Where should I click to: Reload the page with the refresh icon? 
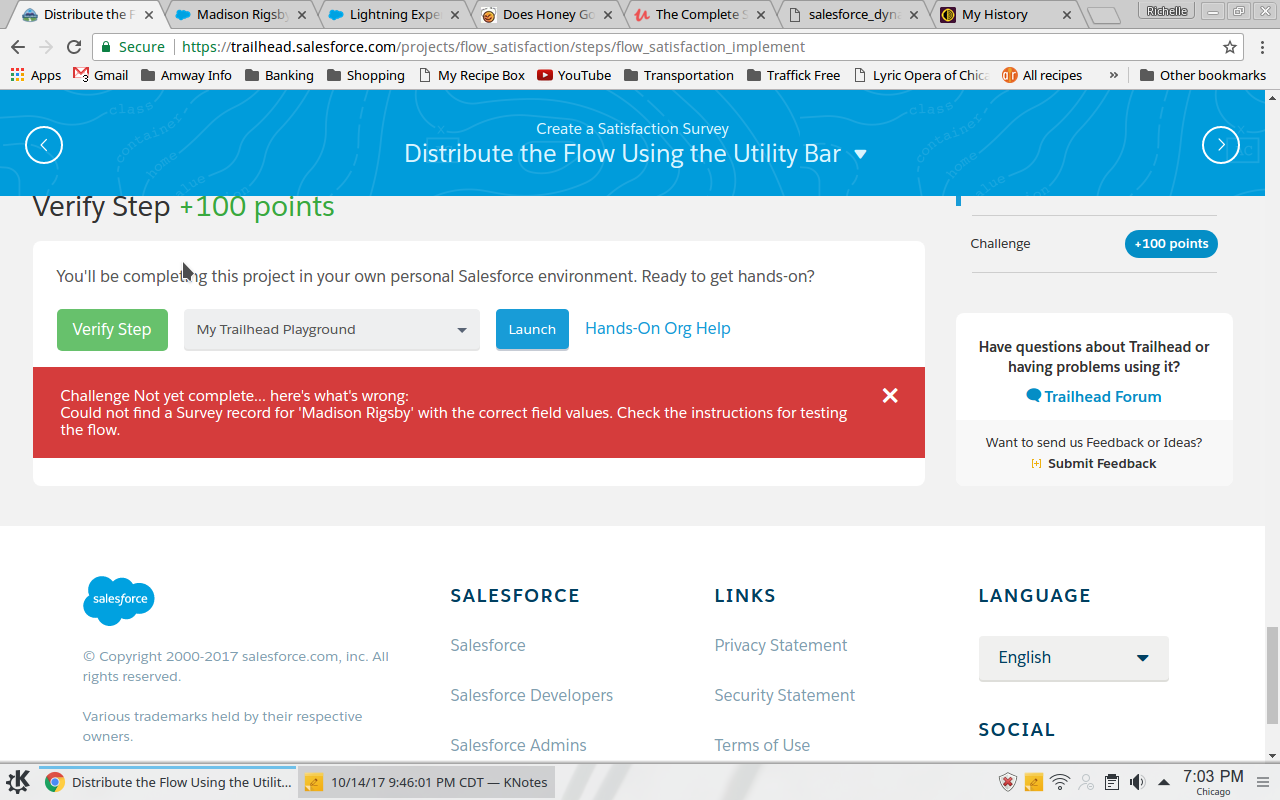[x=73, y=46]
